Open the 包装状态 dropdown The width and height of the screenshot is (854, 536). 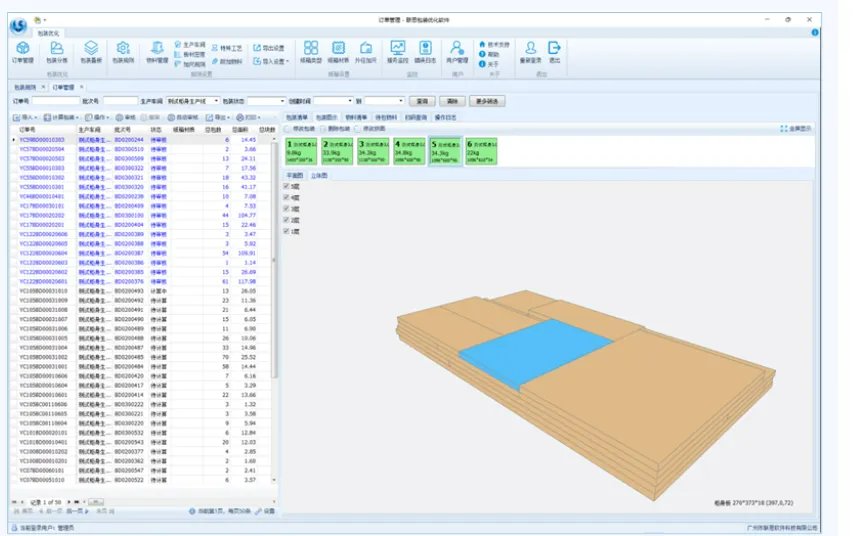[x=281, y=101]
